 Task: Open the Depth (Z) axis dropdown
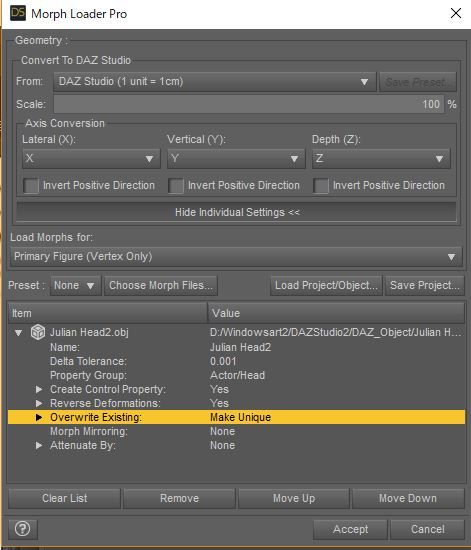381,159
